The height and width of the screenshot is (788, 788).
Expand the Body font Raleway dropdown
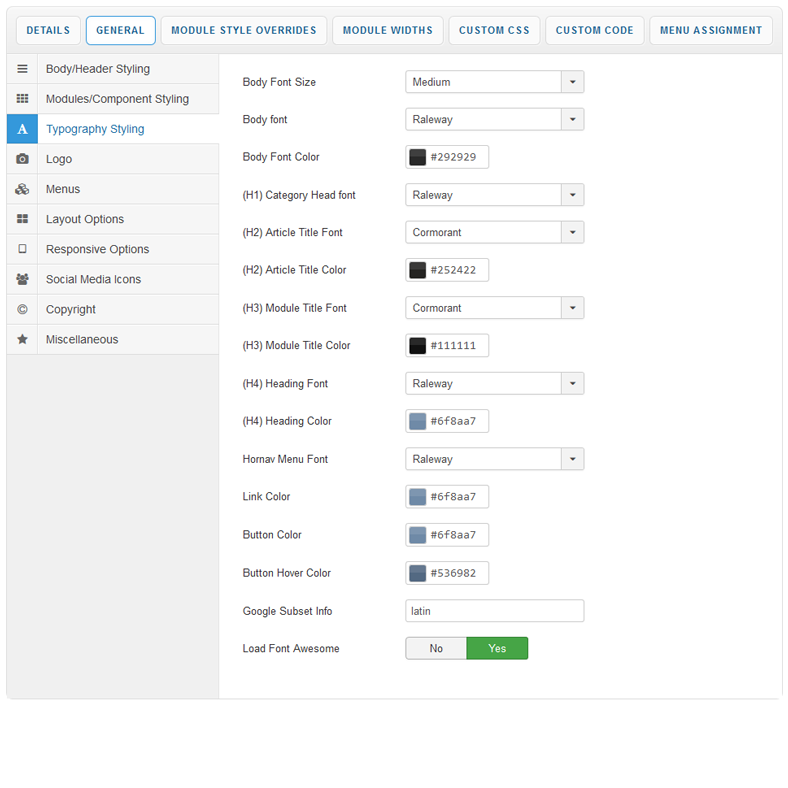point(494,120)
